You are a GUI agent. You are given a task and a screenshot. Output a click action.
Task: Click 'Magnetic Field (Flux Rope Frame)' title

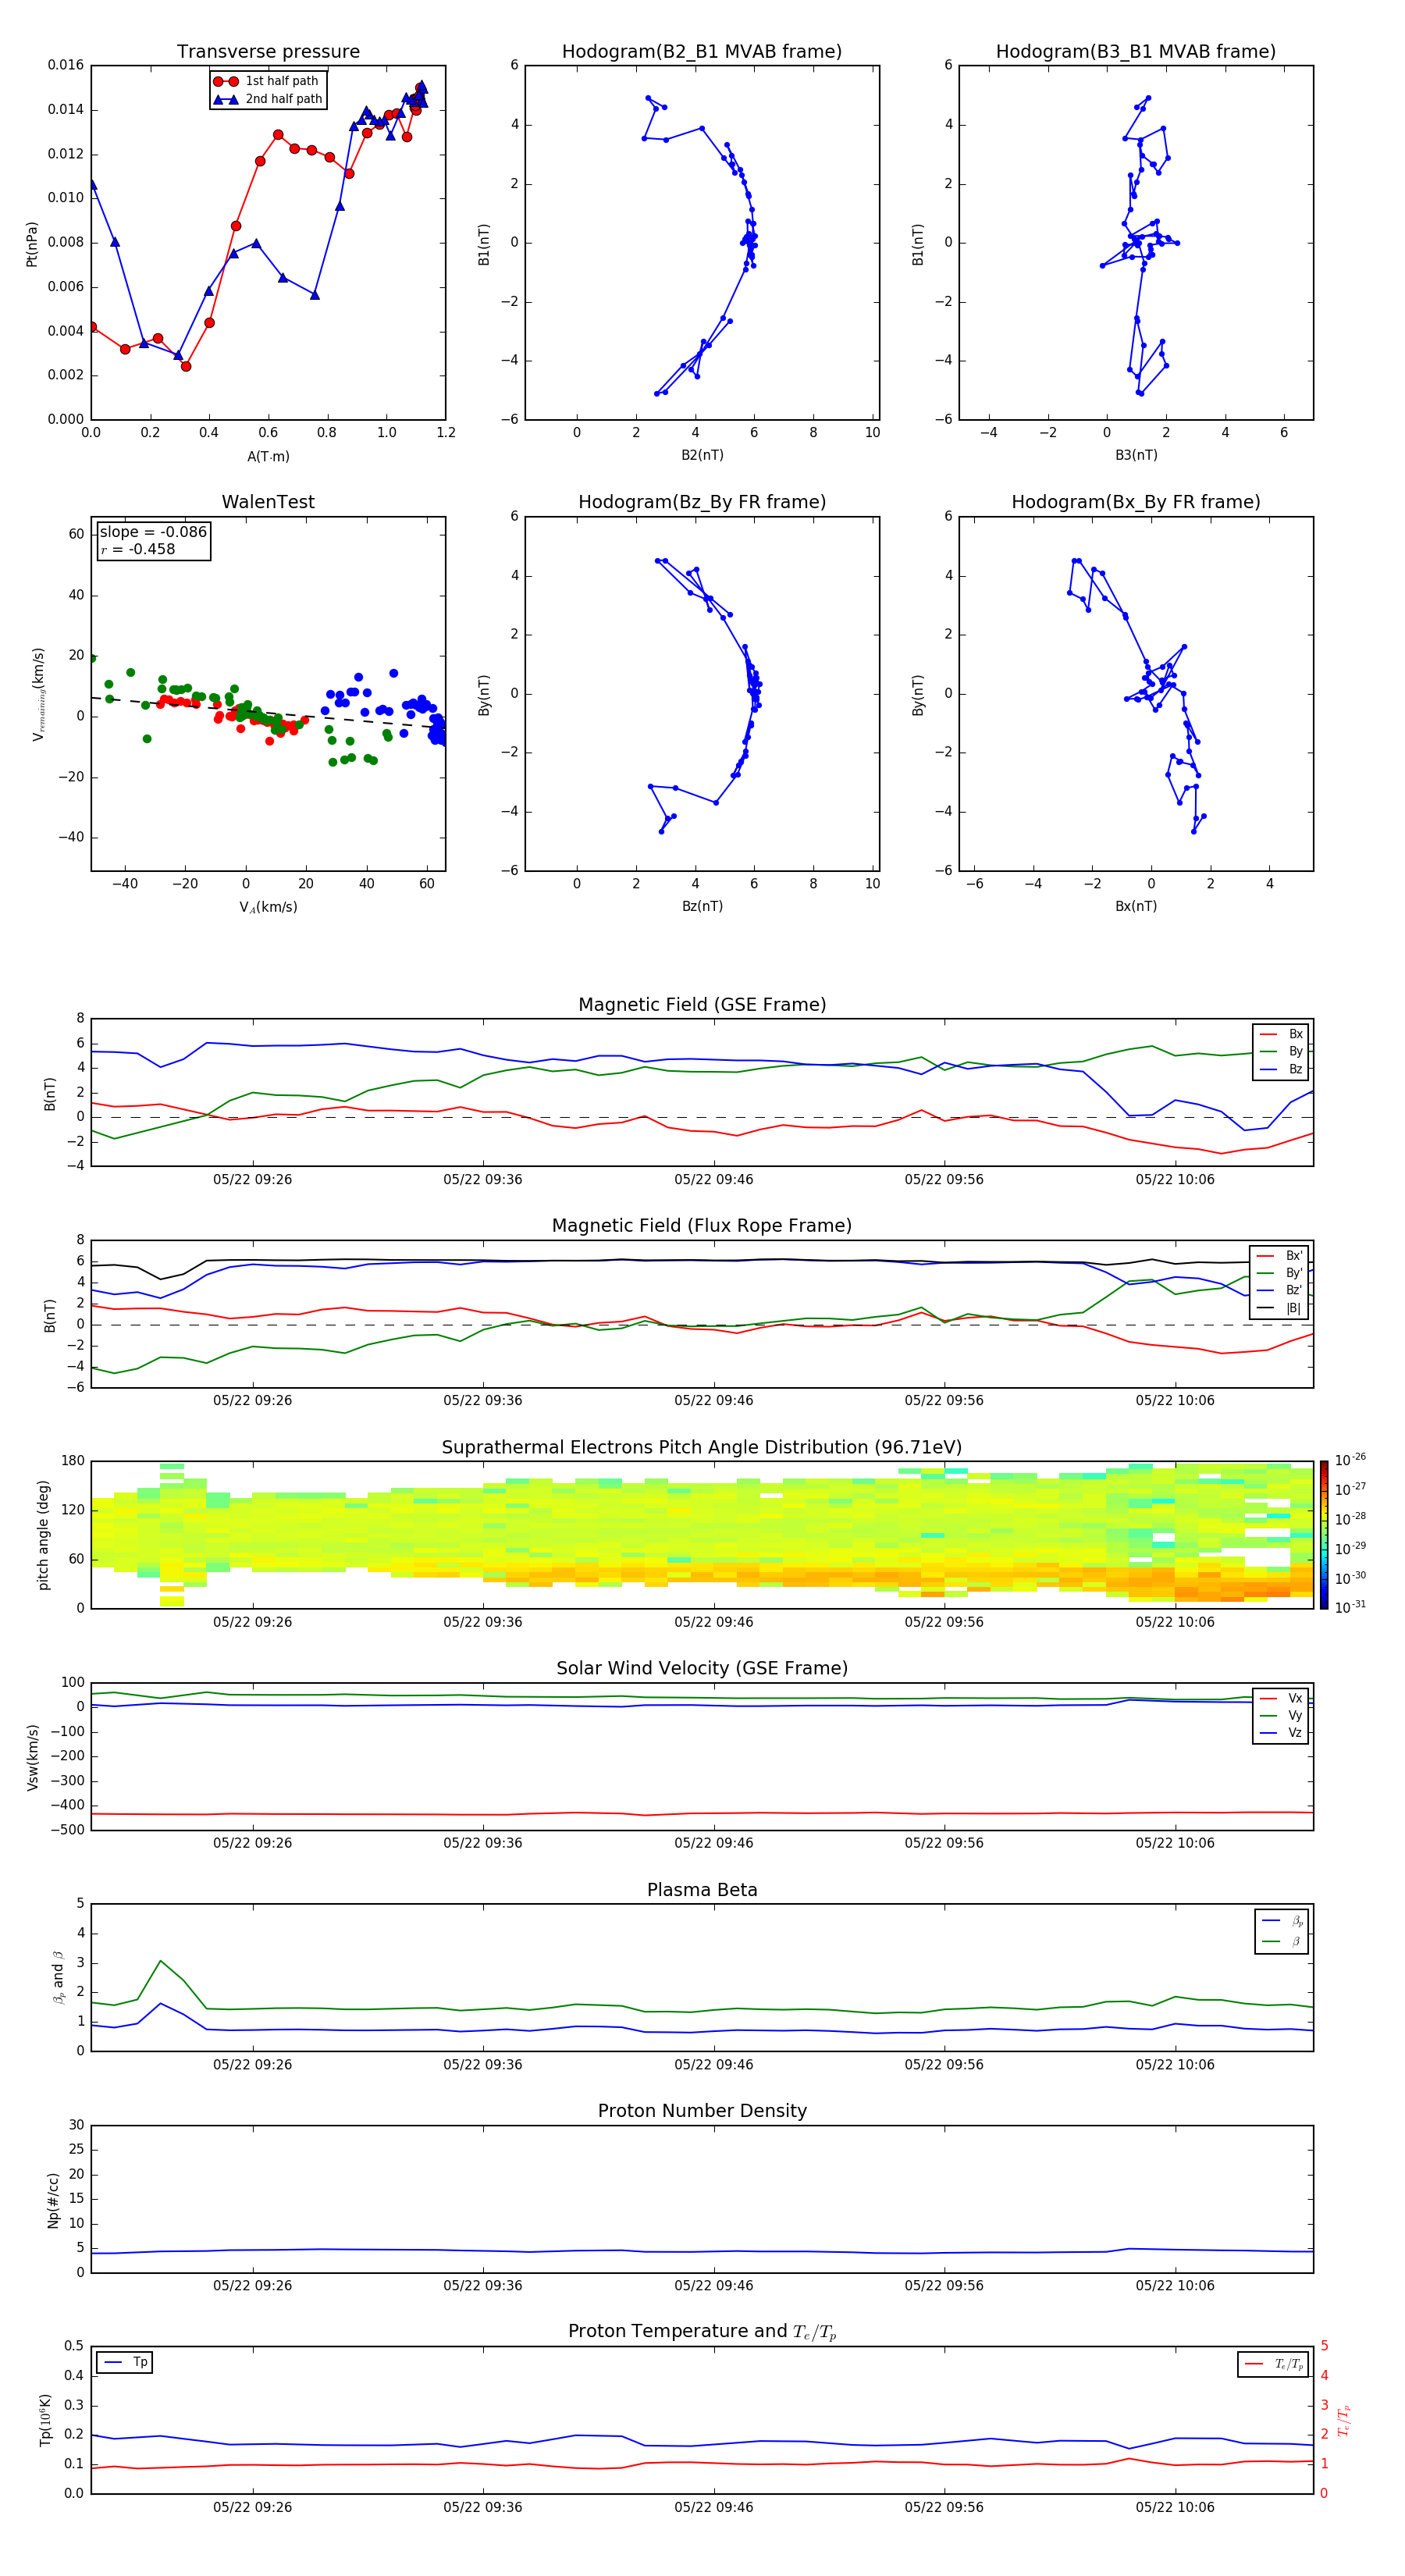pos(702,1226)
